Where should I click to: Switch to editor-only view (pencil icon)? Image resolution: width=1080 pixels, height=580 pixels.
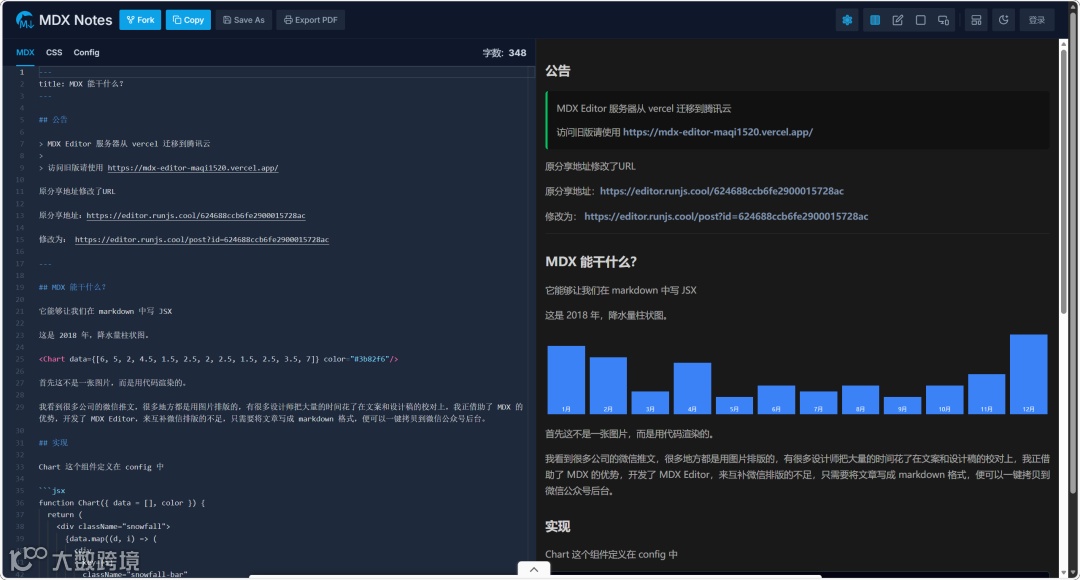point(897,20)
